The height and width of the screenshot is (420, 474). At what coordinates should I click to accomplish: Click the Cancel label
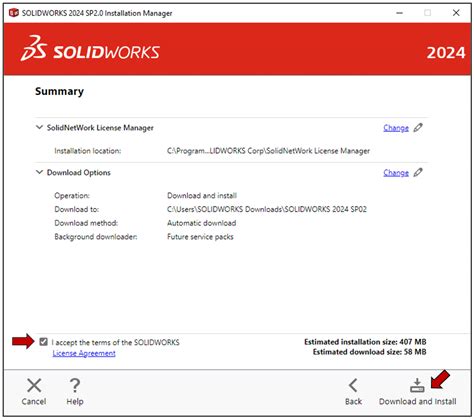tap(34, 401)
